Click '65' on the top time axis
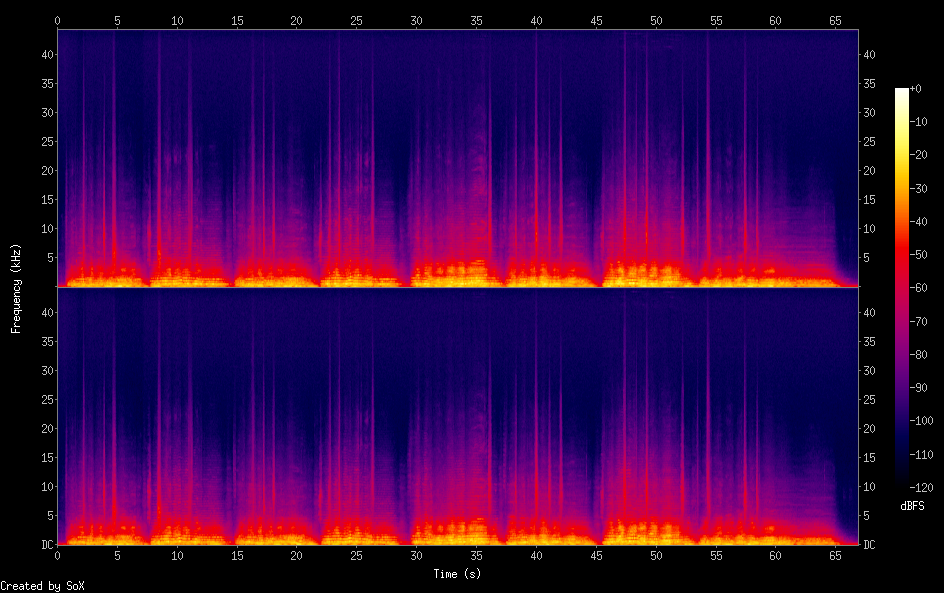The height and width of the screenshot is (593, 944). coord(835,20)
